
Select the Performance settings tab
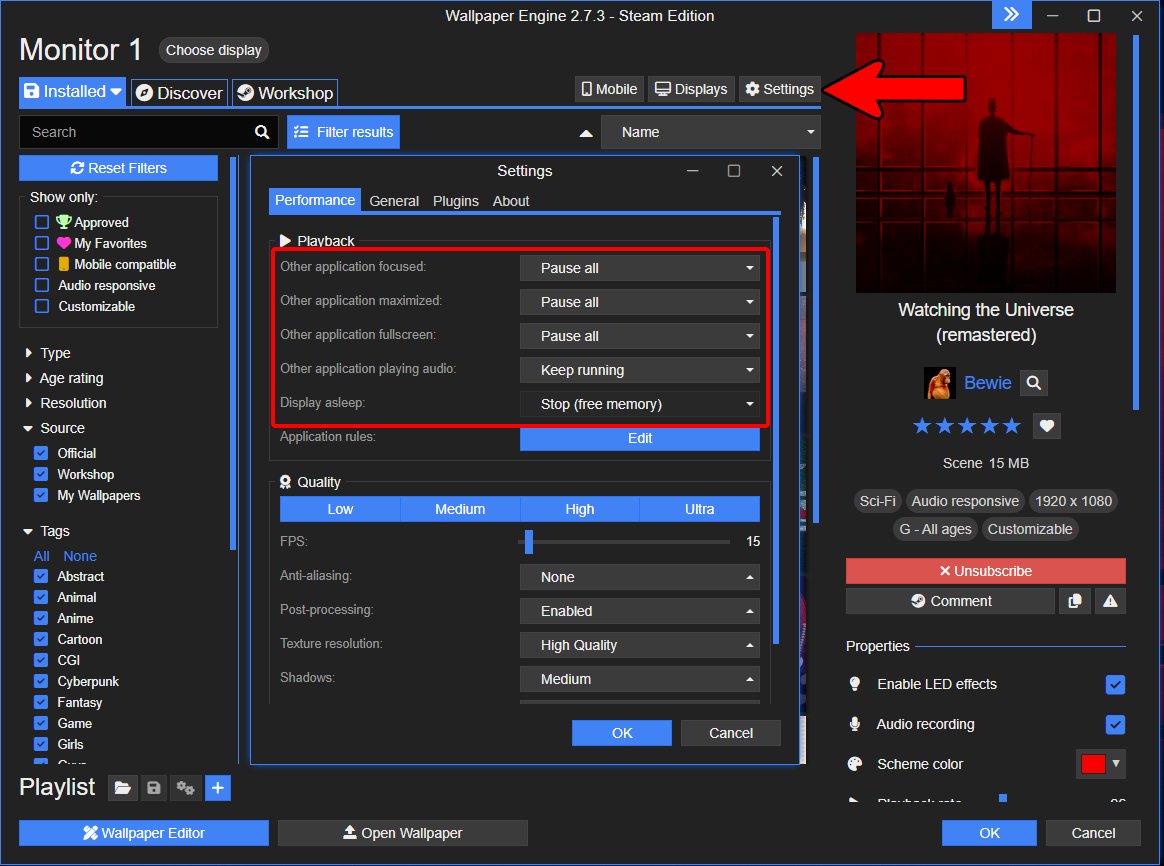[315, 200]
